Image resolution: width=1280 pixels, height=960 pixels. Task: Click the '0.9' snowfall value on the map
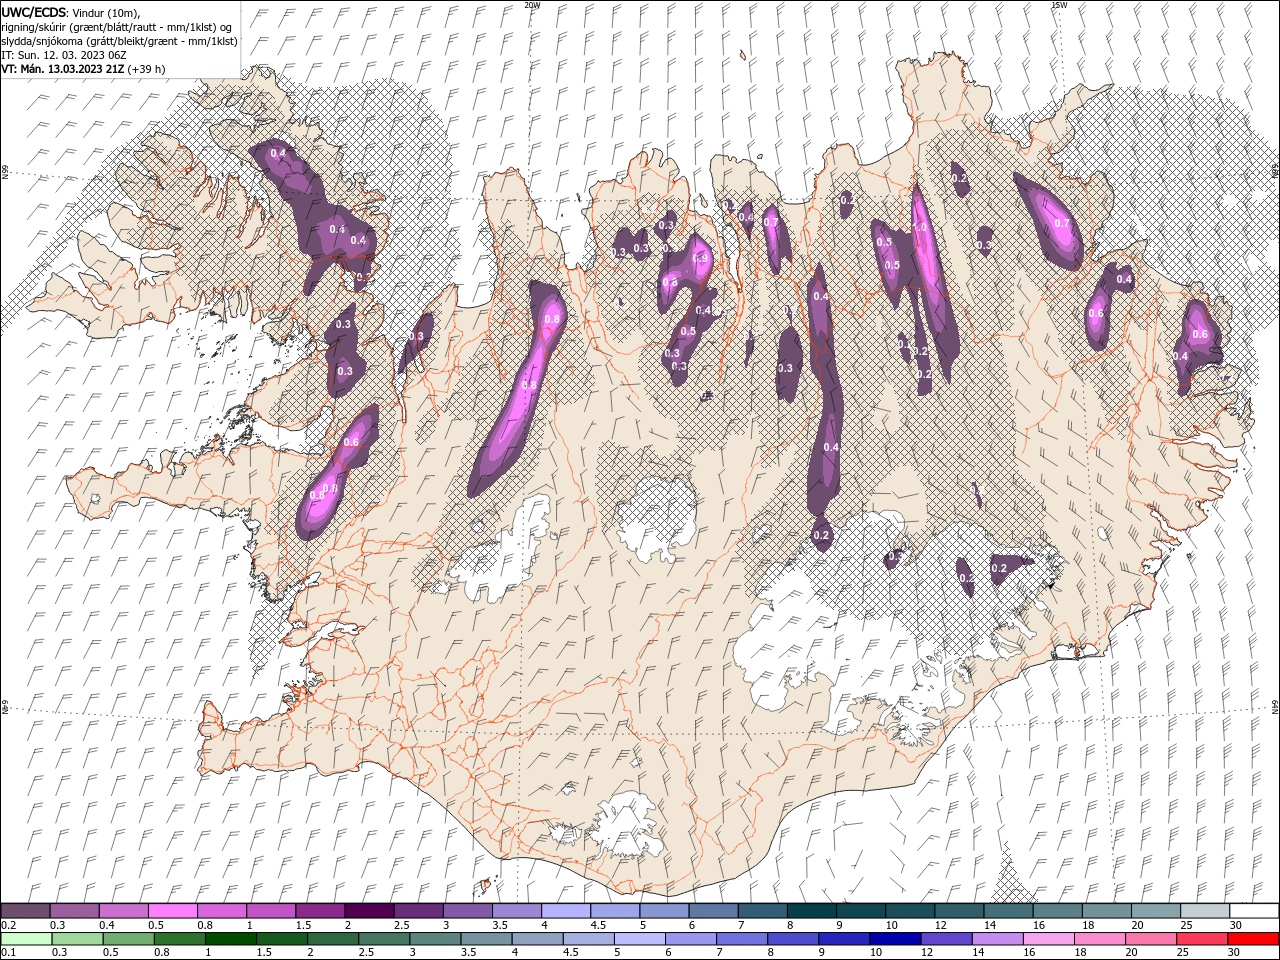point(700,259)
